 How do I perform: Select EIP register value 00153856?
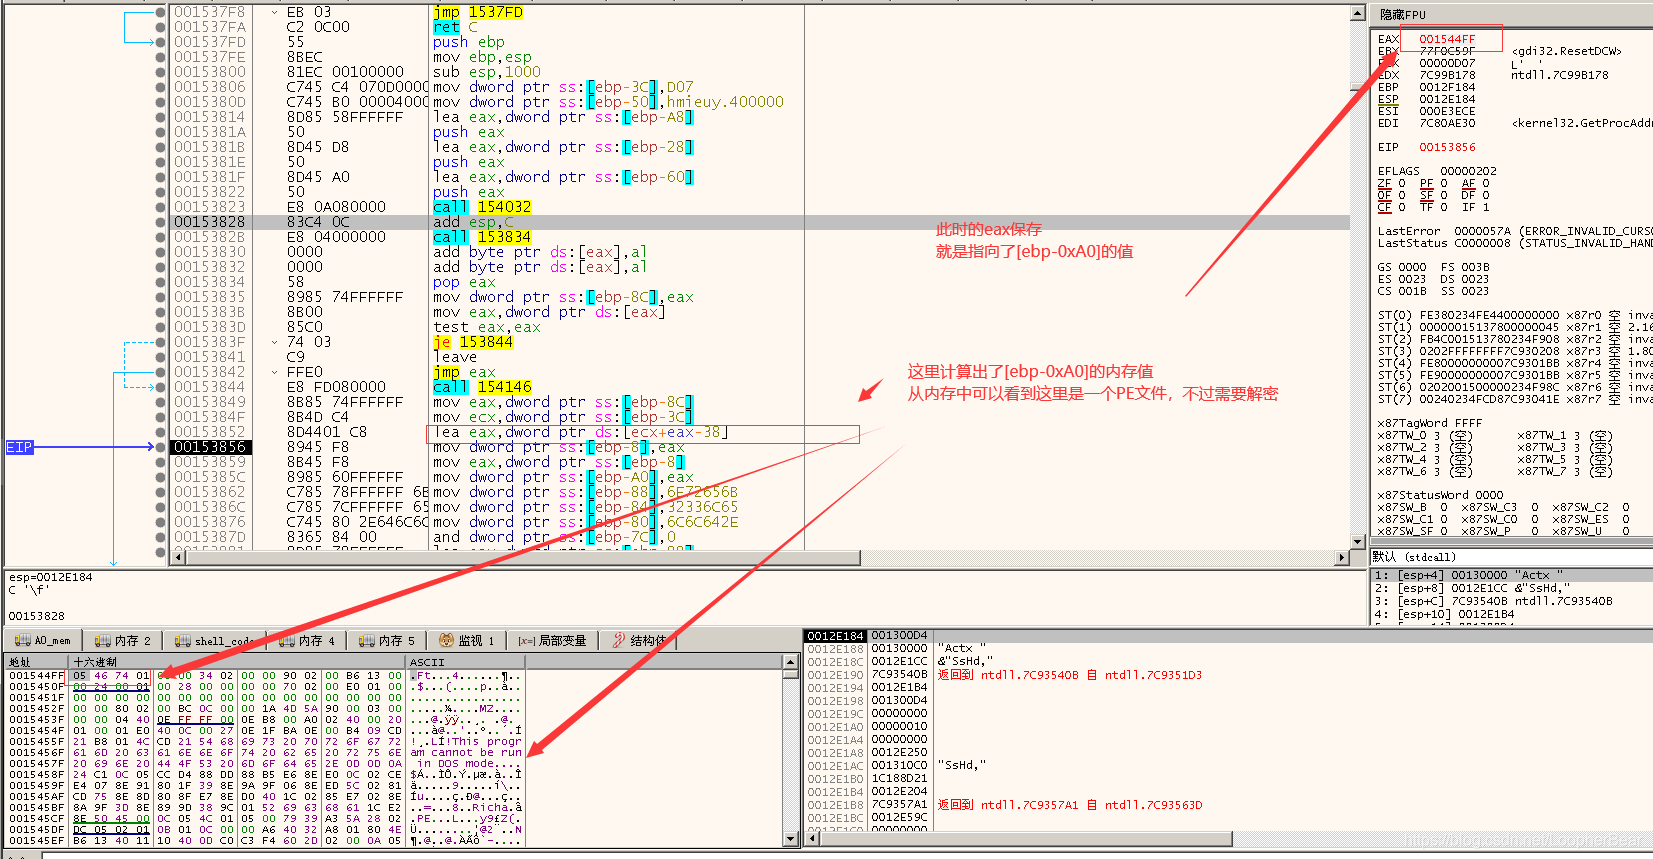tap(1447, 147)
